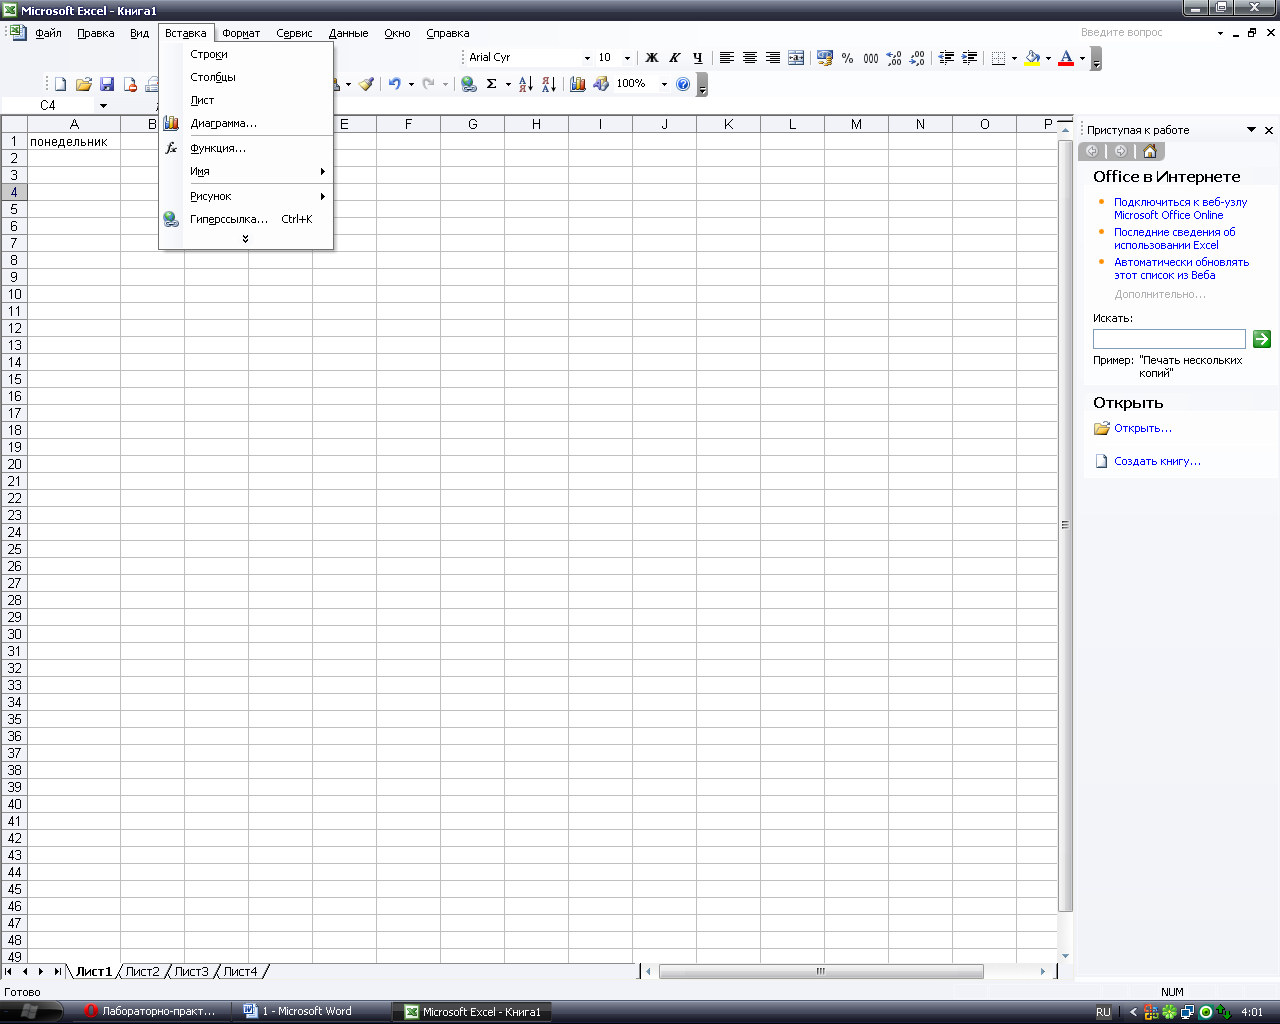The height and width of the screenshot is (1024, 1280).
Task: Toggle Italic (К) formatting
Action: pyautogui.click(x=675, y=58)
